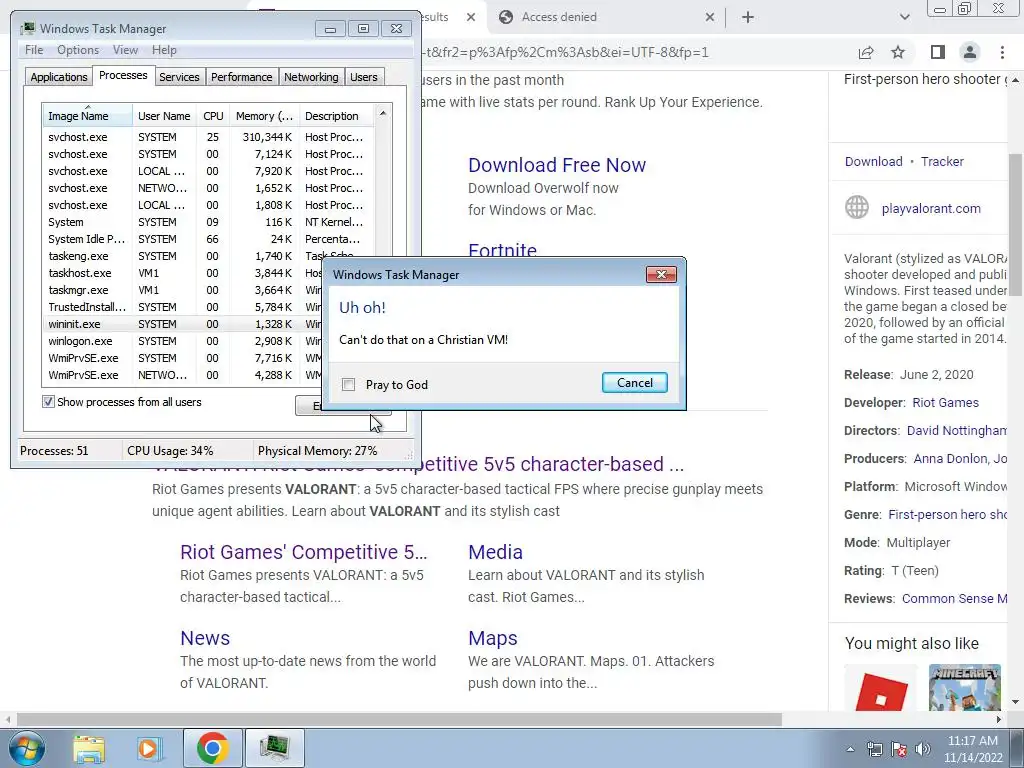Select the wininit.exe process row
This screenshot has width=1024, height=768.
[182, 324]
